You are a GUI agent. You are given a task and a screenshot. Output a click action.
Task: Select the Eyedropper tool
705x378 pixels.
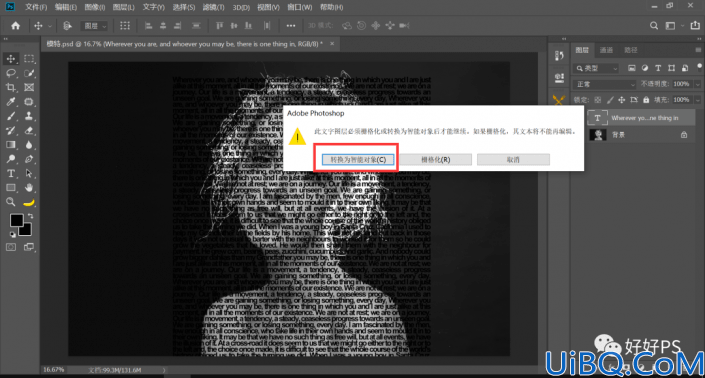coord(11,102)
